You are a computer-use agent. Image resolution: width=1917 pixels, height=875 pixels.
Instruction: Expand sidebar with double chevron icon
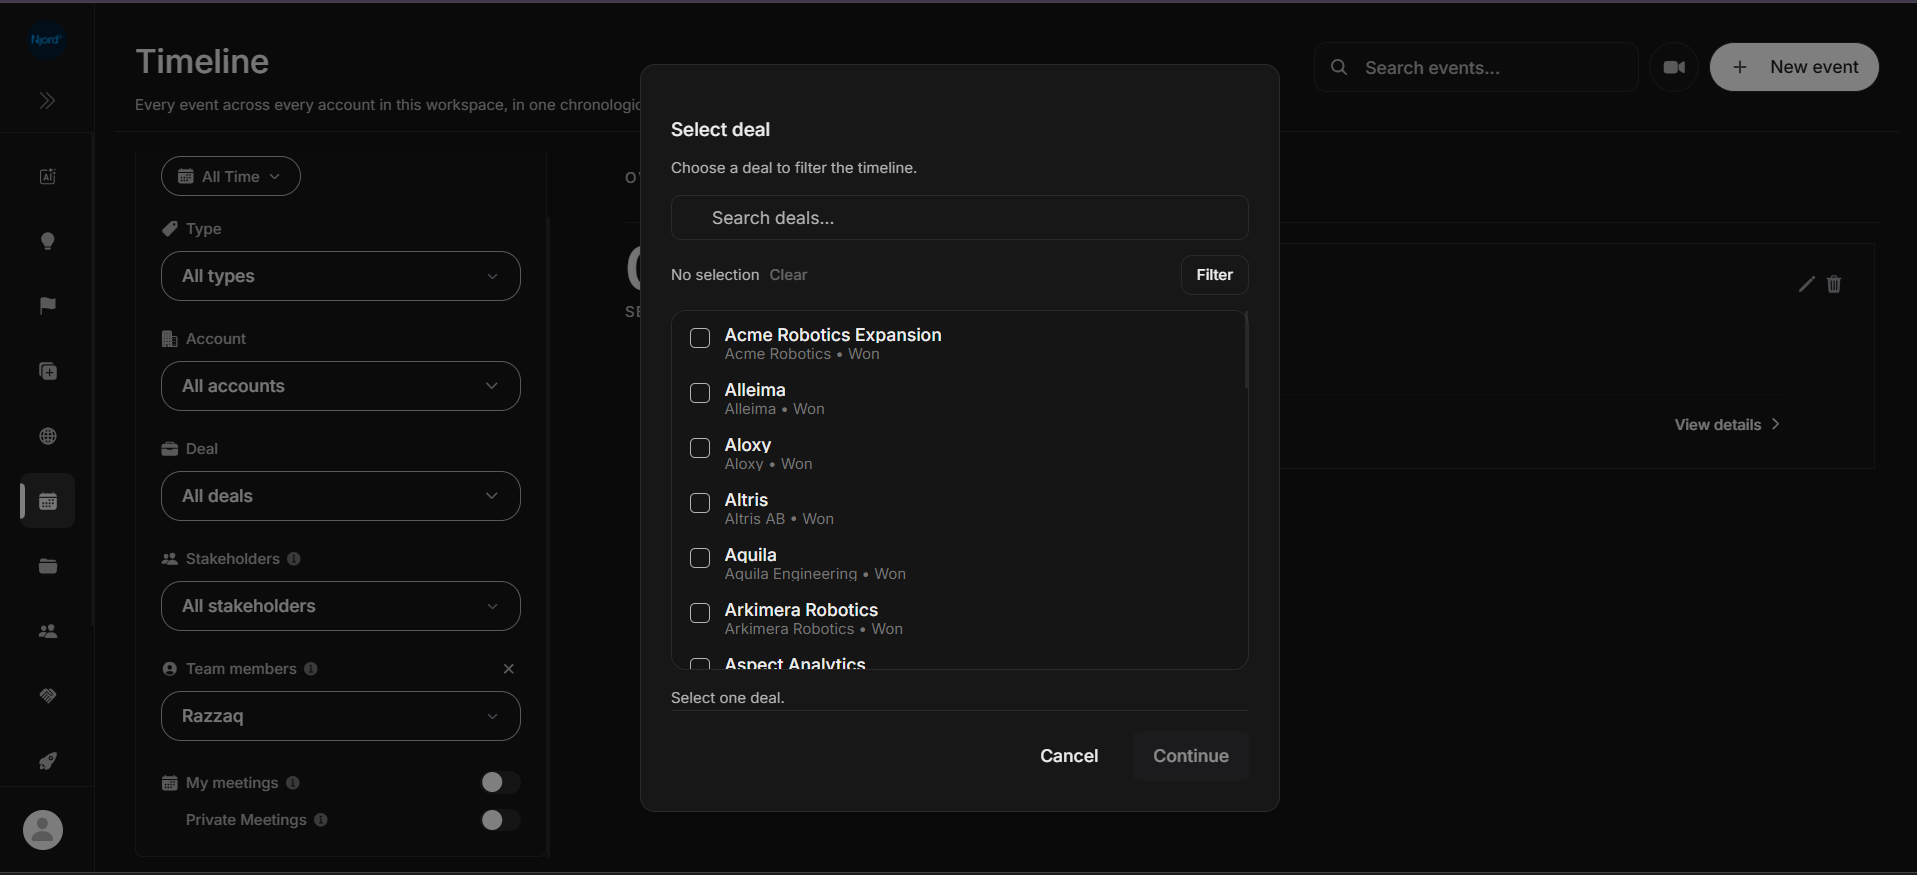(47, 101)
